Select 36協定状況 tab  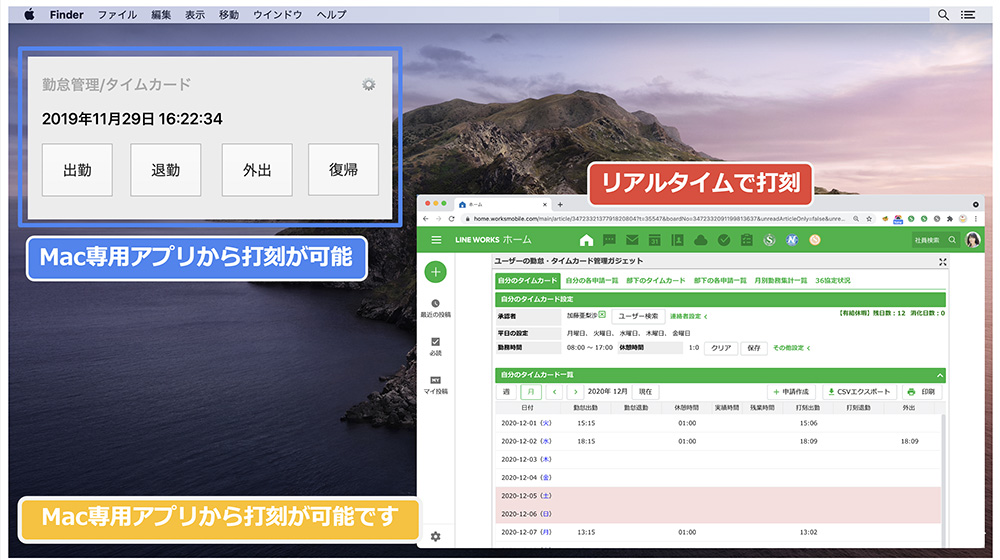[833, 281]
